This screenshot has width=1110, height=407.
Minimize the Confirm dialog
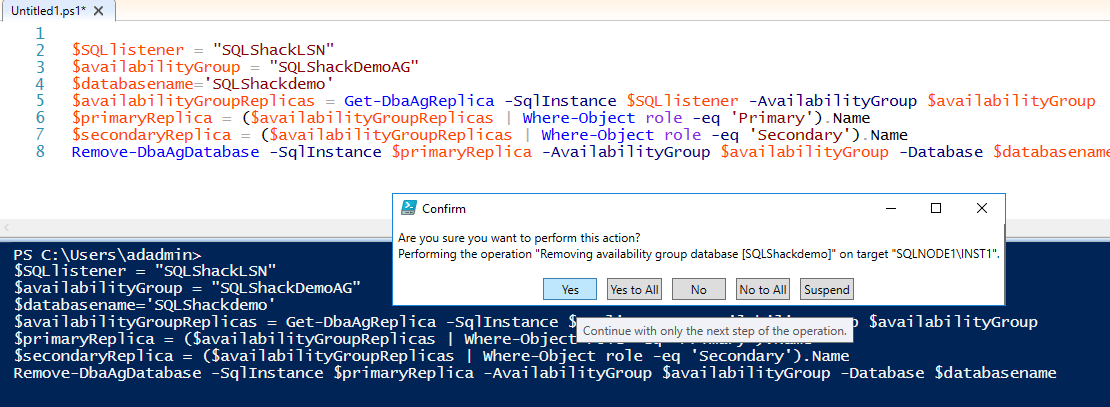(890, 208)
